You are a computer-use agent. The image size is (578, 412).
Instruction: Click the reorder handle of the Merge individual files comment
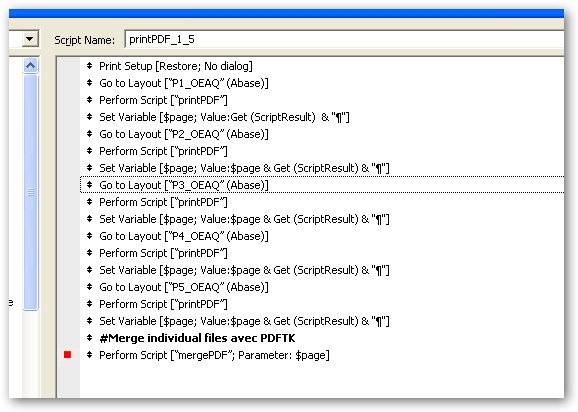point(89,338)
